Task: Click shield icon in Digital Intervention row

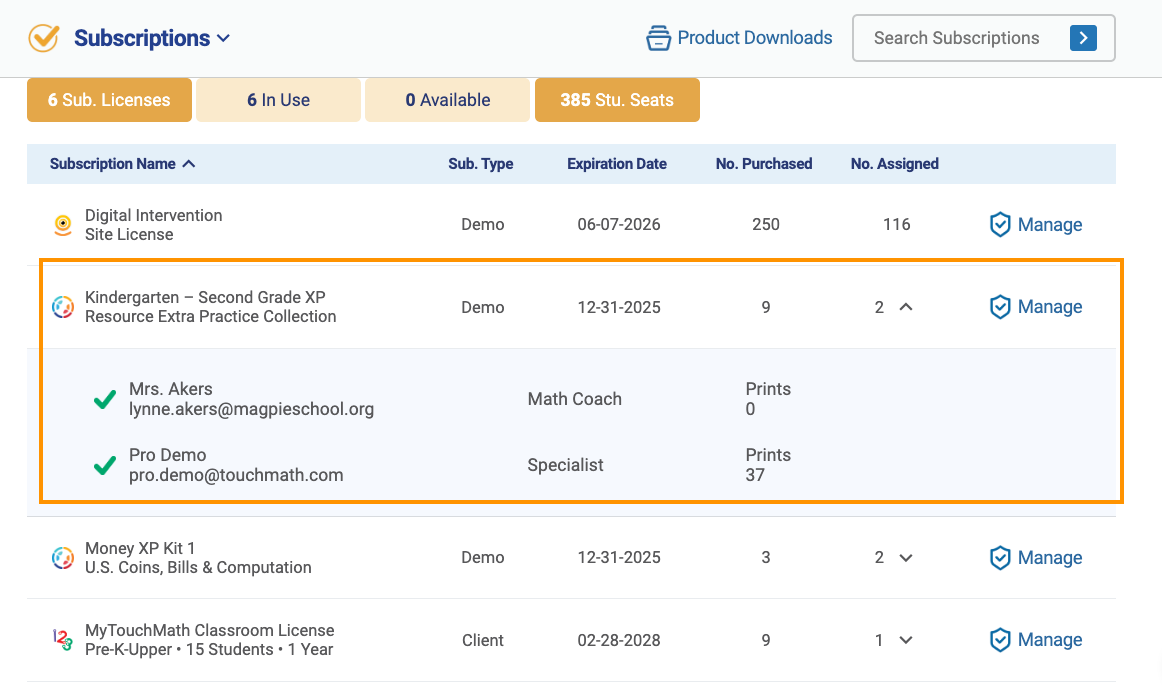Action: (x=1000, y=225)
